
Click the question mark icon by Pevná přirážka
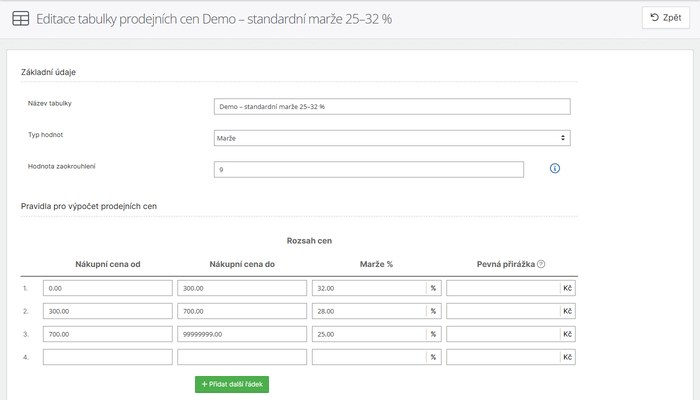(x=541, y=264)
